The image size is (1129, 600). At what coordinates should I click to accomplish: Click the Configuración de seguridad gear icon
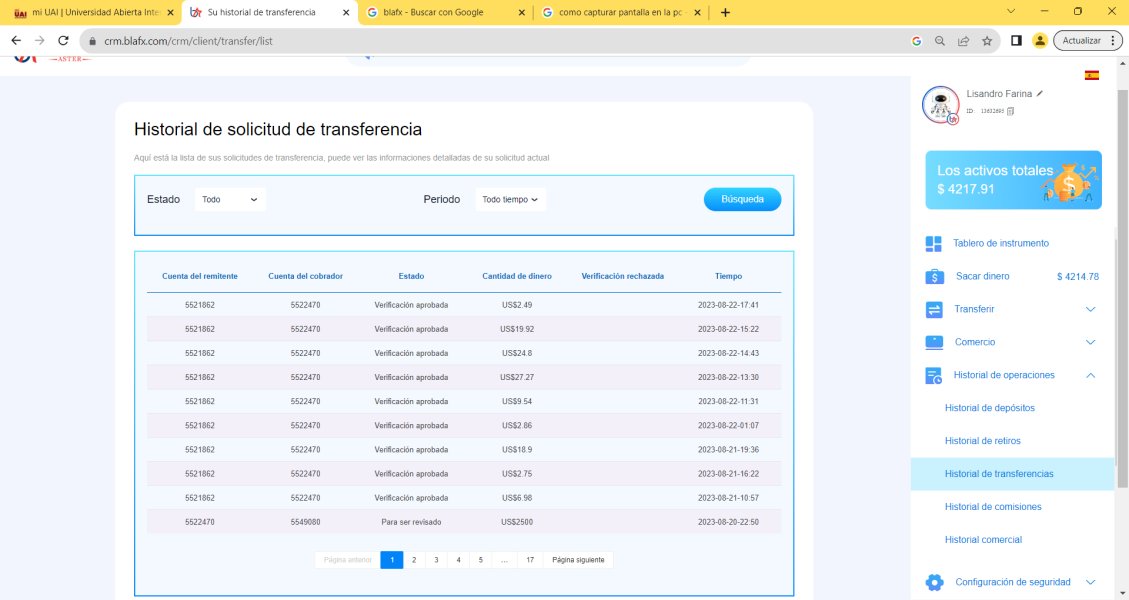pos(934,582)
